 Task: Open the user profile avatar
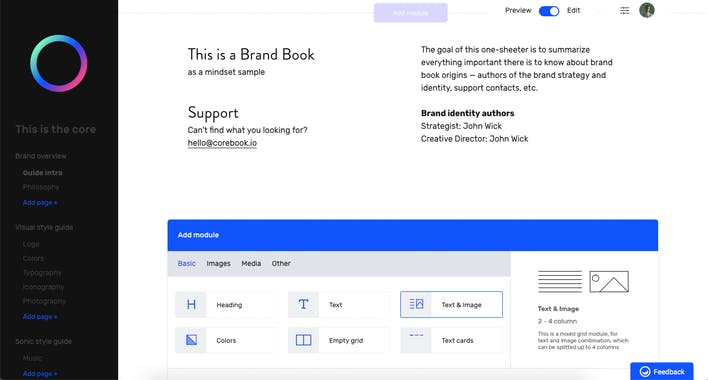647,10
